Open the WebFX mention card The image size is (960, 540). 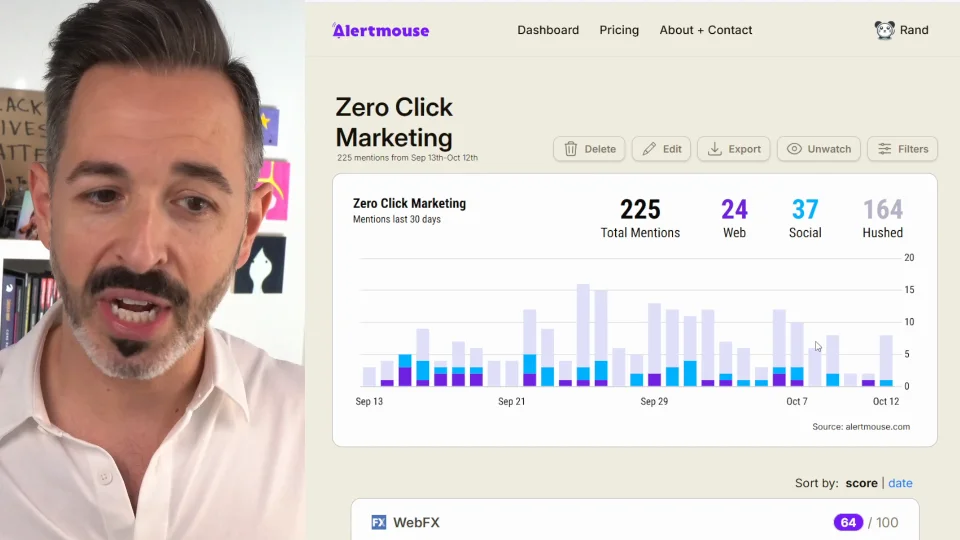[635, 520]
